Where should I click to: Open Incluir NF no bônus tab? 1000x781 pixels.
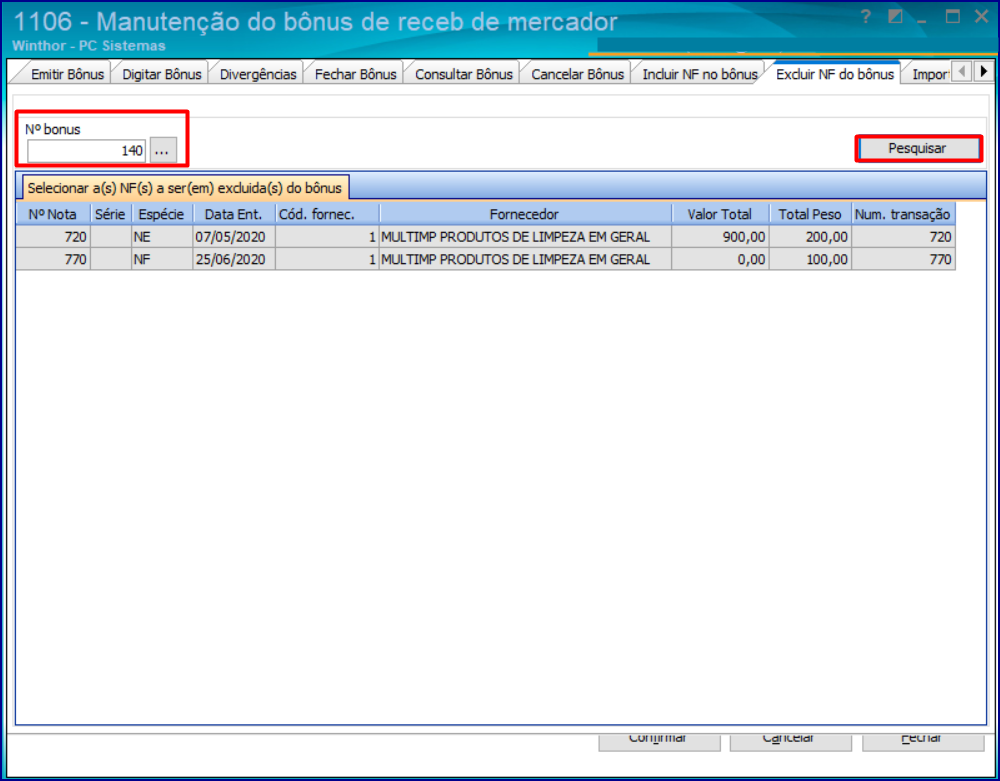click(x=700, y=74)
